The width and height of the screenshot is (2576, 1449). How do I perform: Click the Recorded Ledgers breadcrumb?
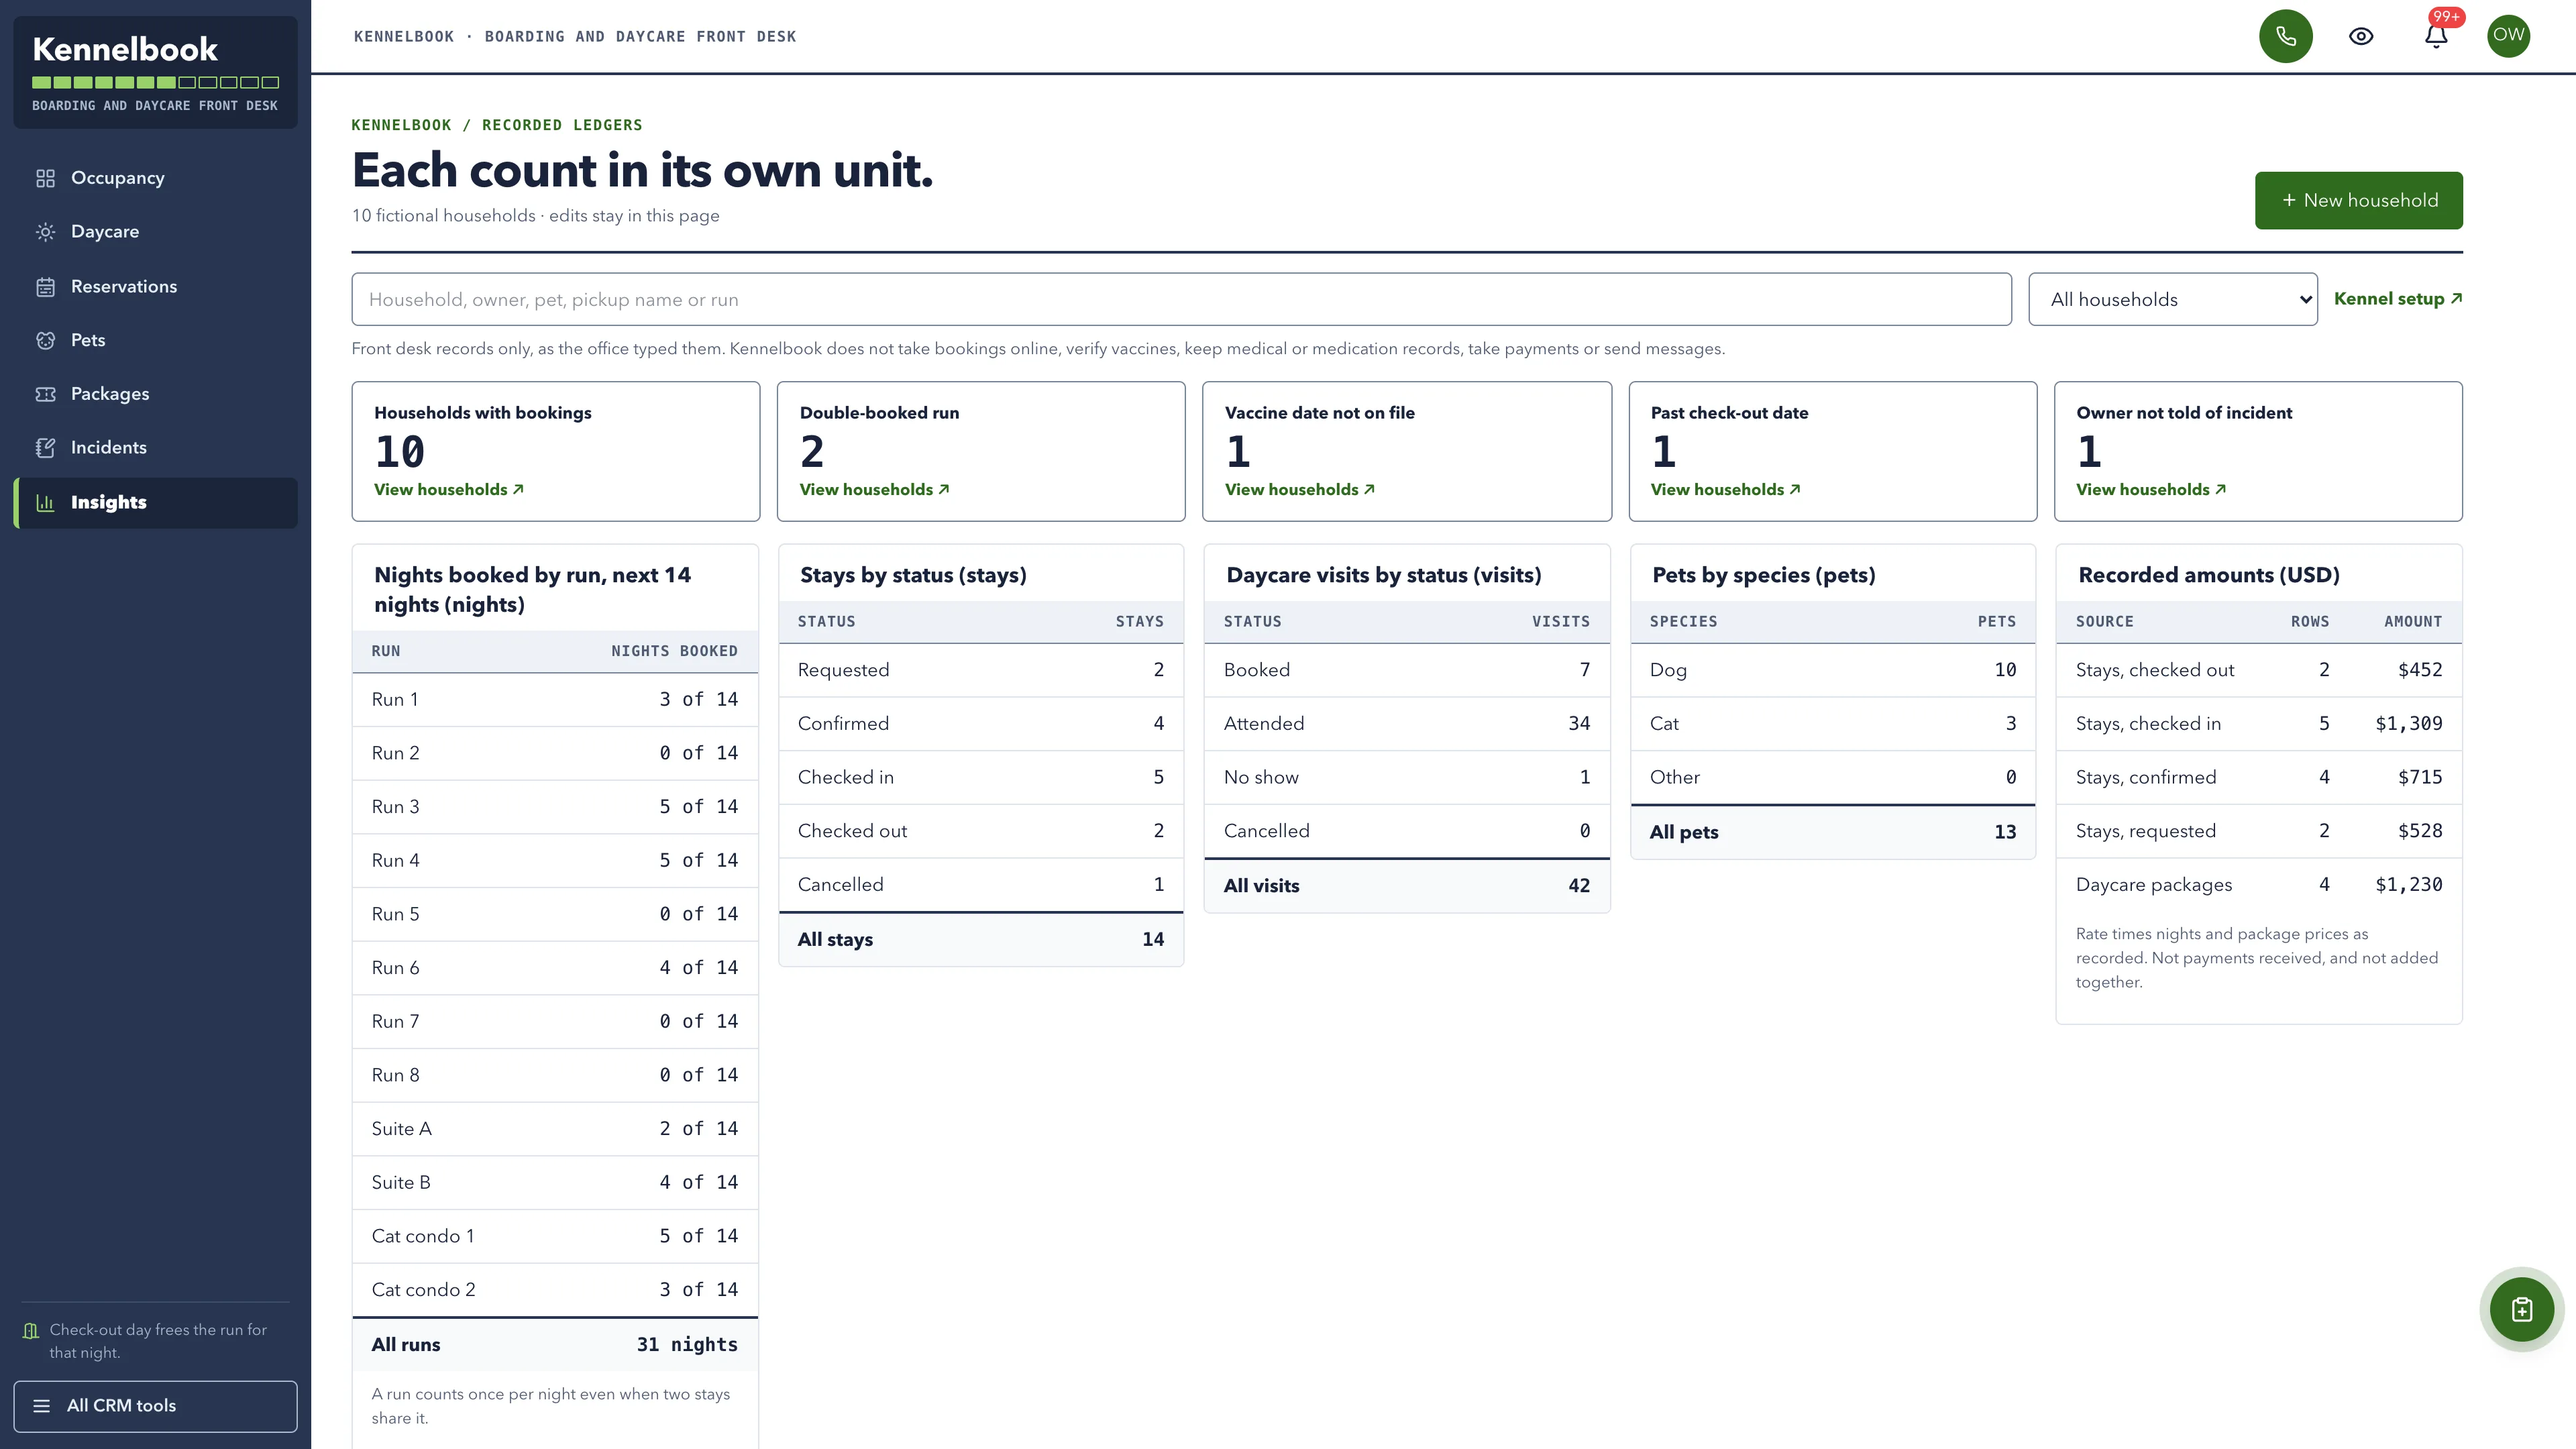pos(562,125)
